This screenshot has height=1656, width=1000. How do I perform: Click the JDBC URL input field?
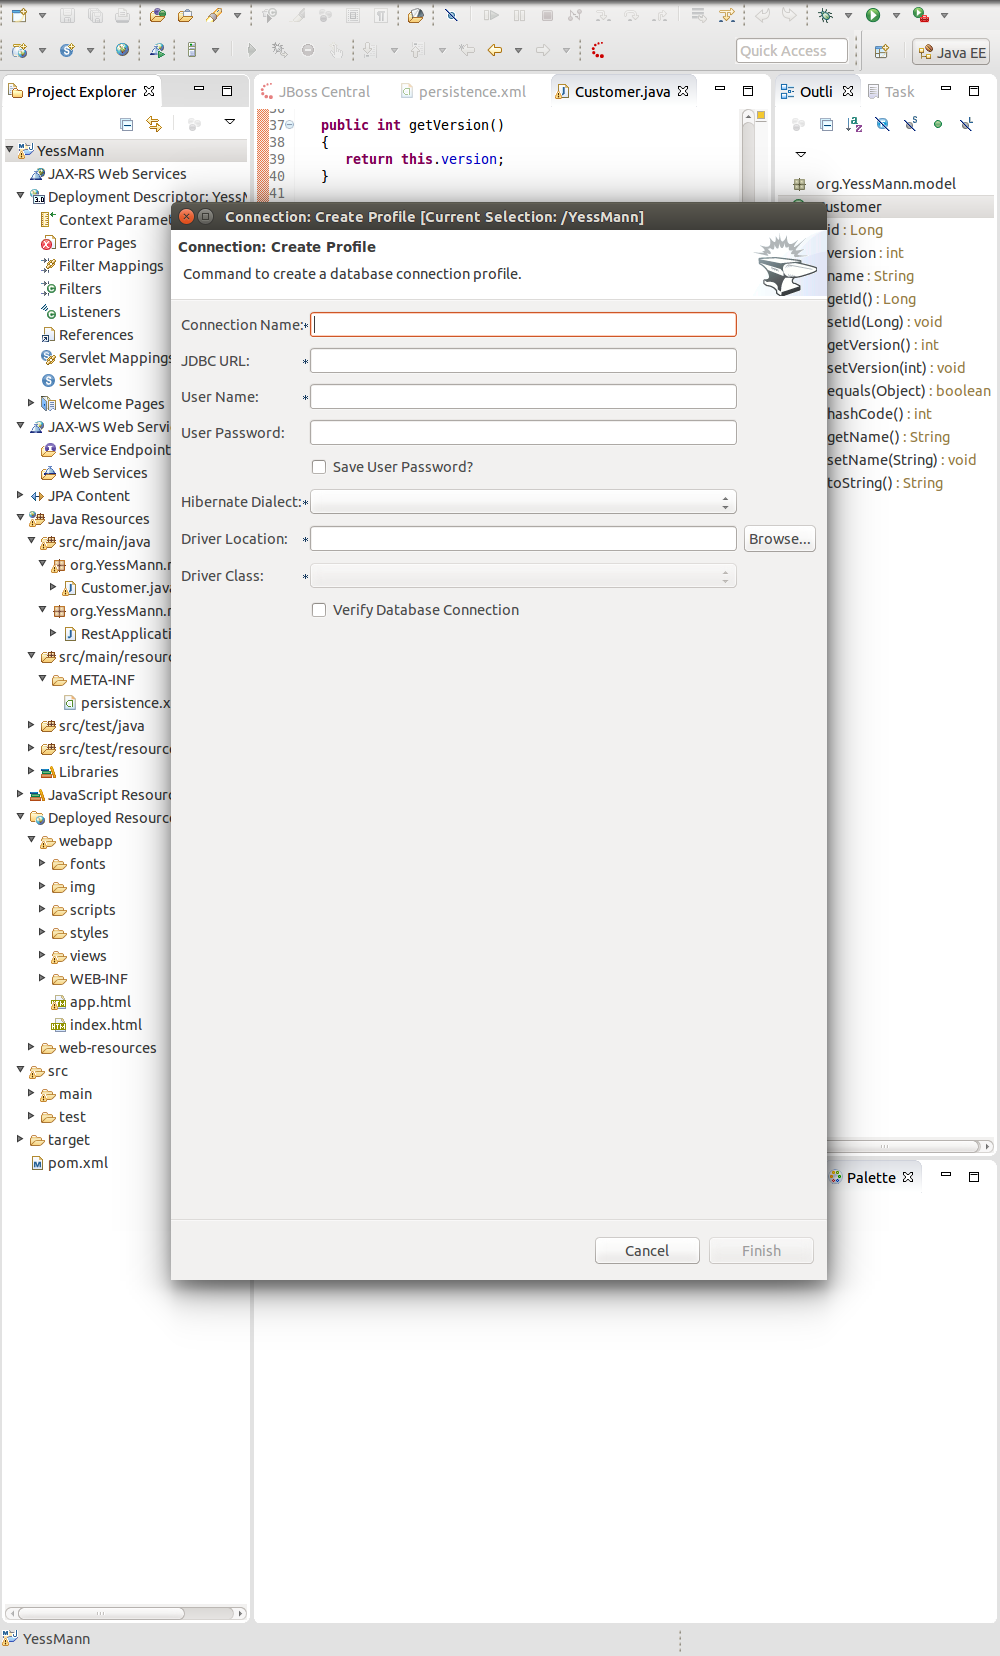[x=523, y=361]
